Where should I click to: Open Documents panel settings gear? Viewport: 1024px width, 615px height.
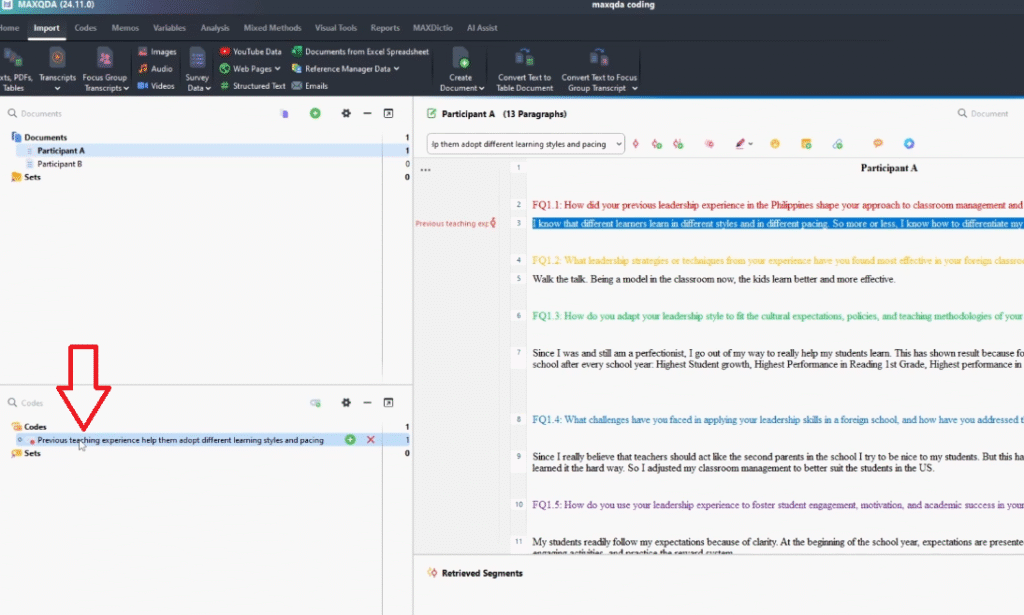click(346, 114)
